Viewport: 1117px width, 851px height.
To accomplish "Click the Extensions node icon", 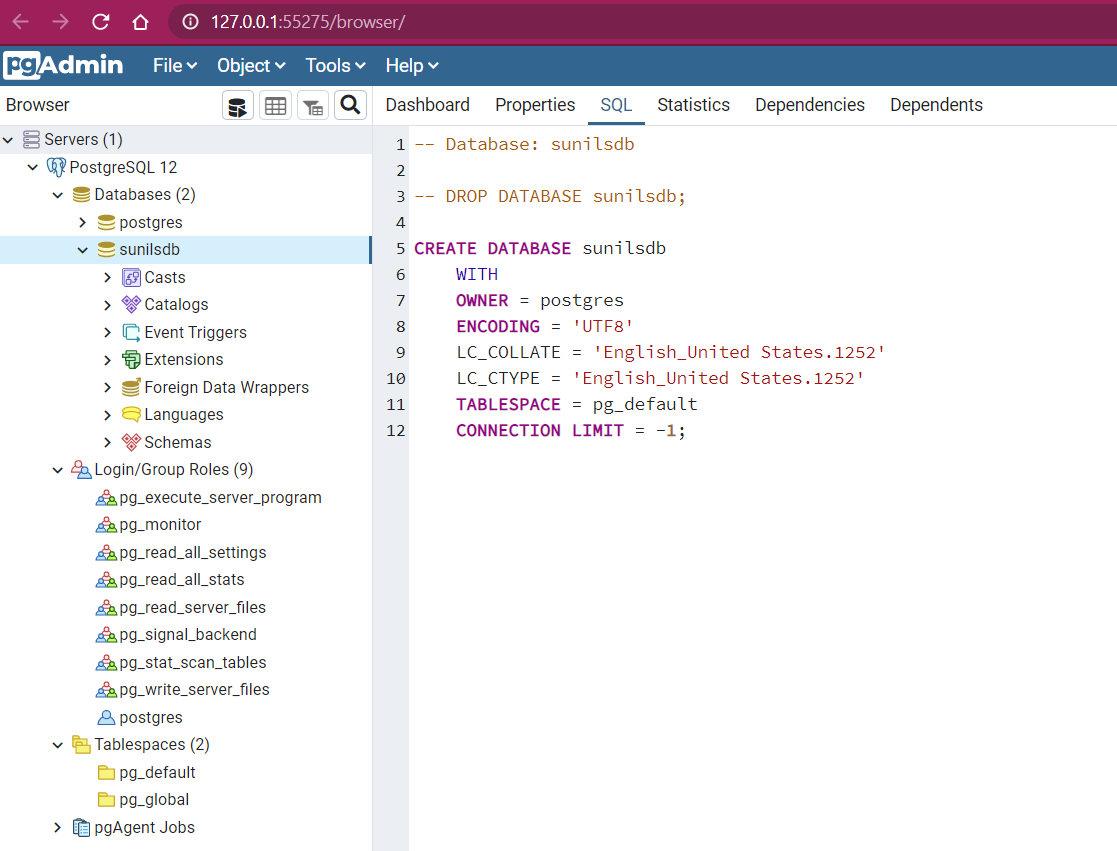I will pyautogui.click(x=131, y=360).
